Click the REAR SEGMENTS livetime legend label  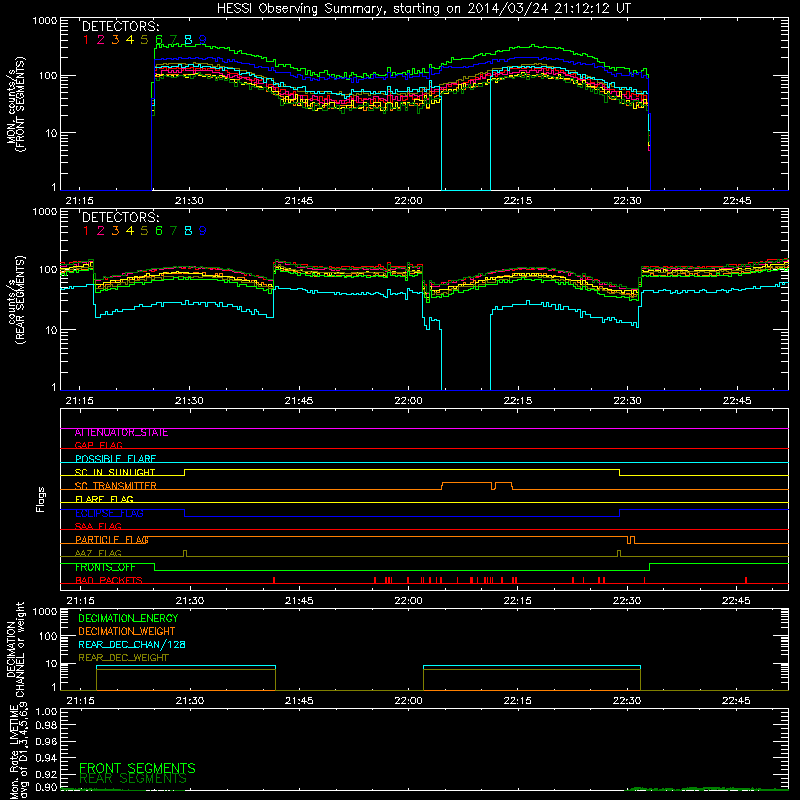point(133,779)
